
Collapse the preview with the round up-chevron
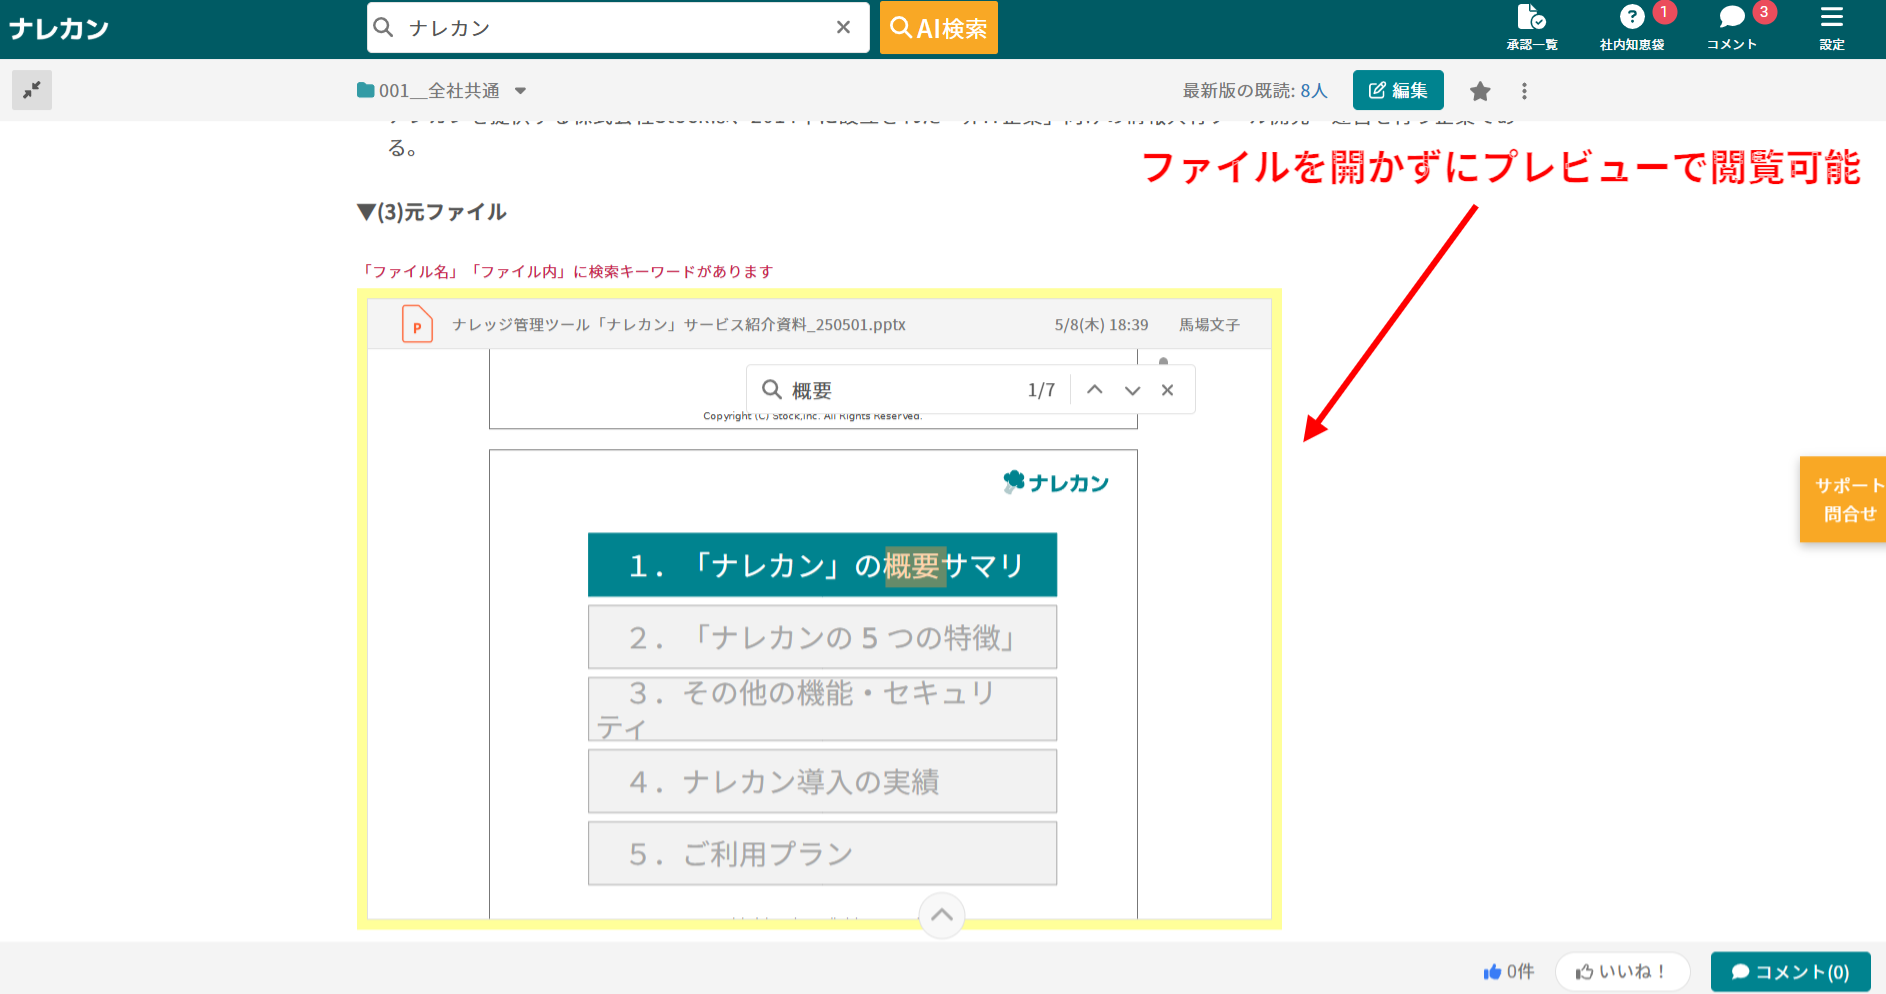pos(941,915)
